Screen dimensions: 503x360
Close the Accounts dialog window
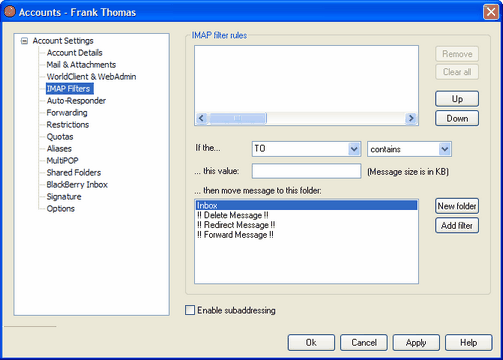pos(491,12)
